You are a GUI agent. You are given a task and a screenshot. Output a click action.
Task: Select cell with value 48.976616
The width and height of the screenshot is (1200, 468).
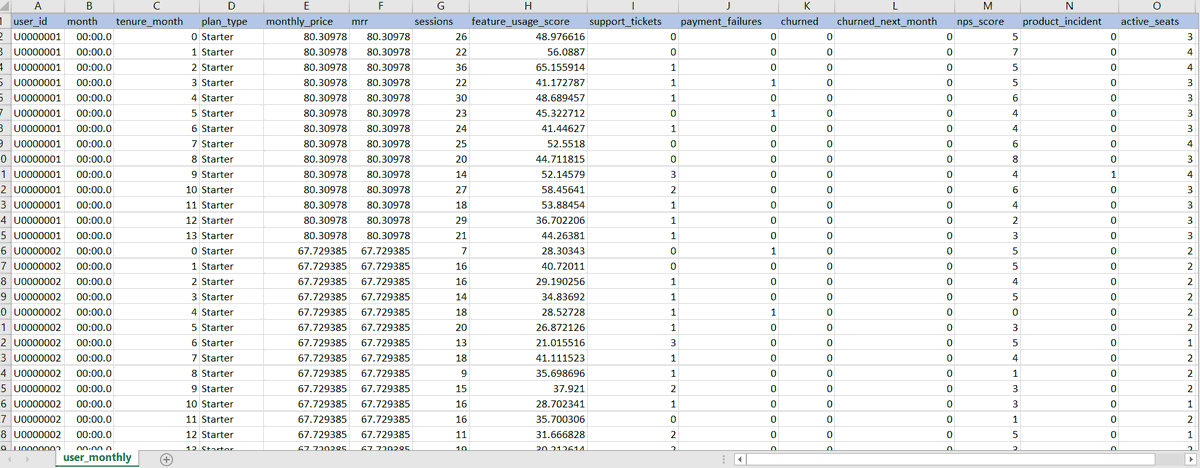pyautogui.click(x=527, y=37)
